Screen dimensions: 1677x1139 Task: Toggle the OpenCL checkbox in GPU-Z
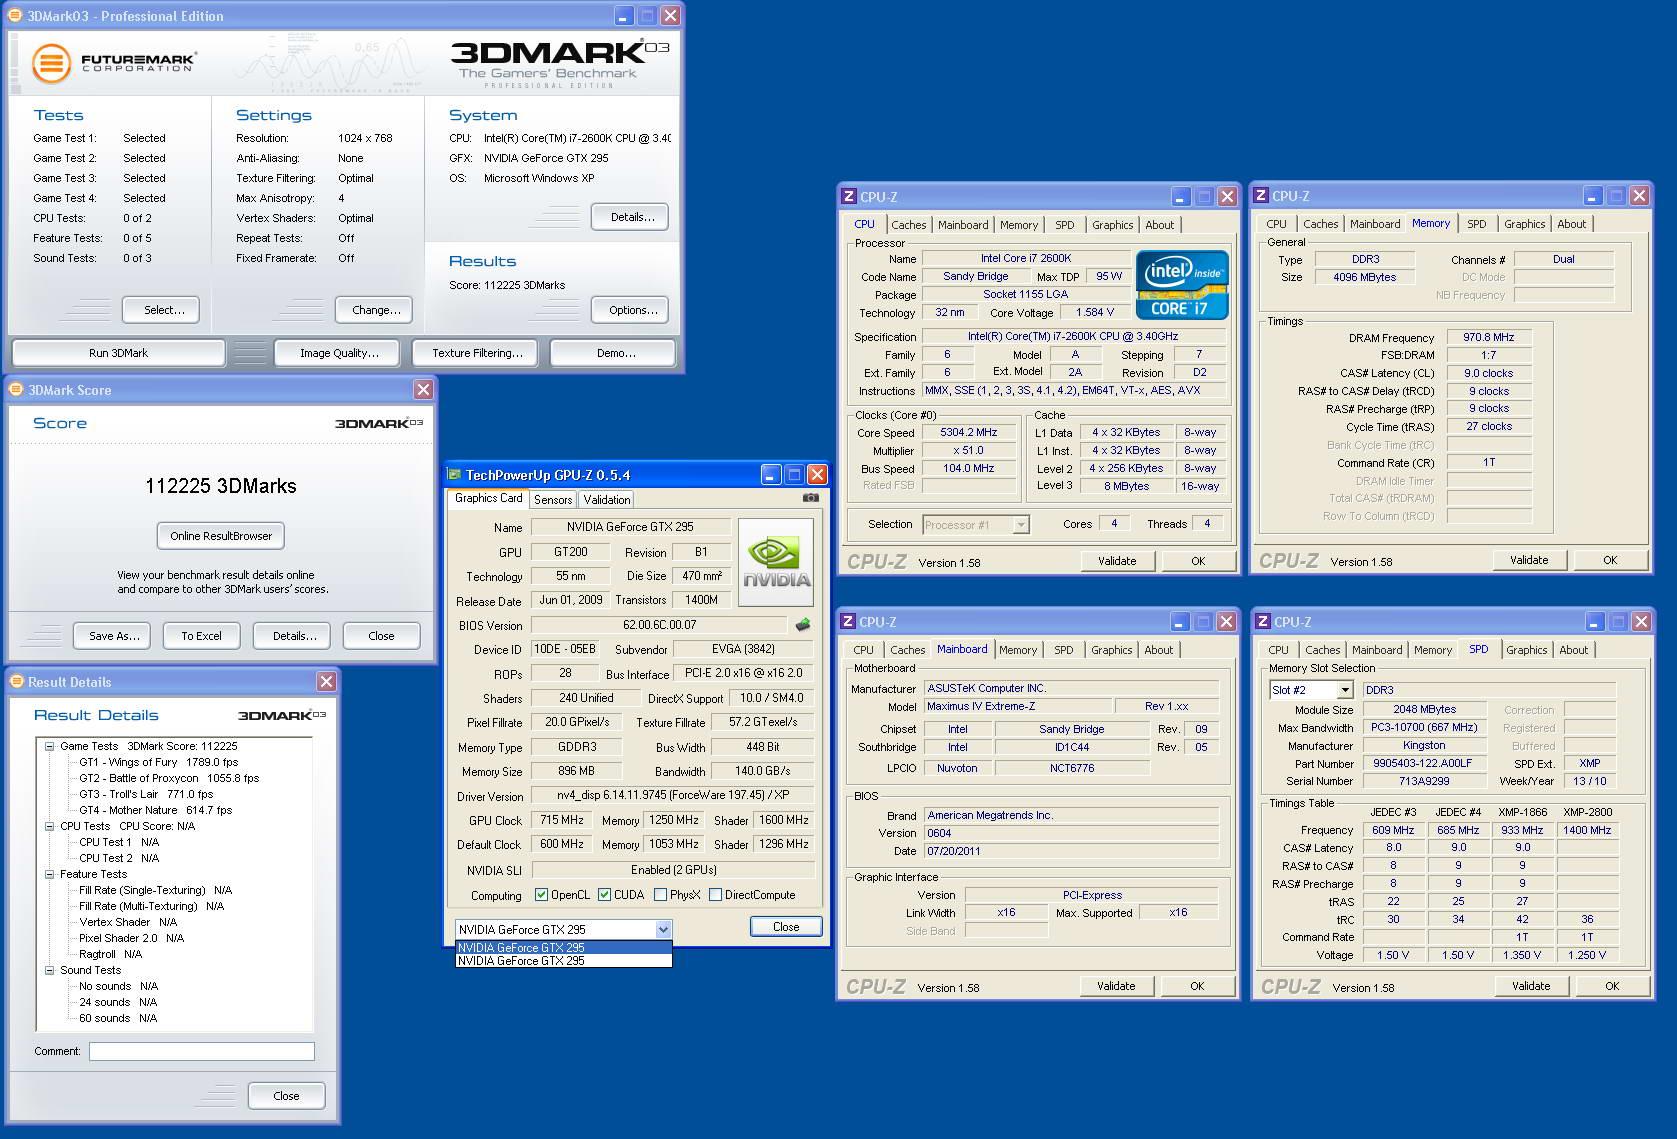(x=541, y=895)
